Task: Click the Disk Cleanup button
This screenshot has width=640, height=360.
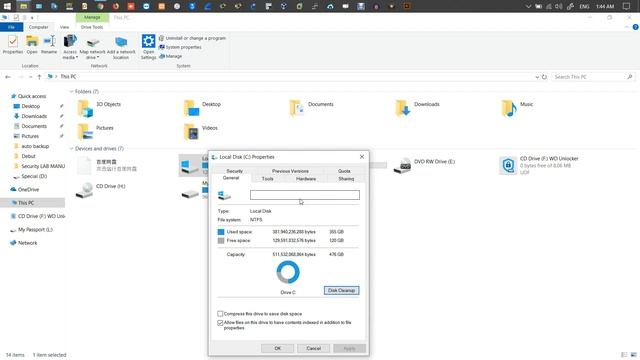Action: coord(342,291)
